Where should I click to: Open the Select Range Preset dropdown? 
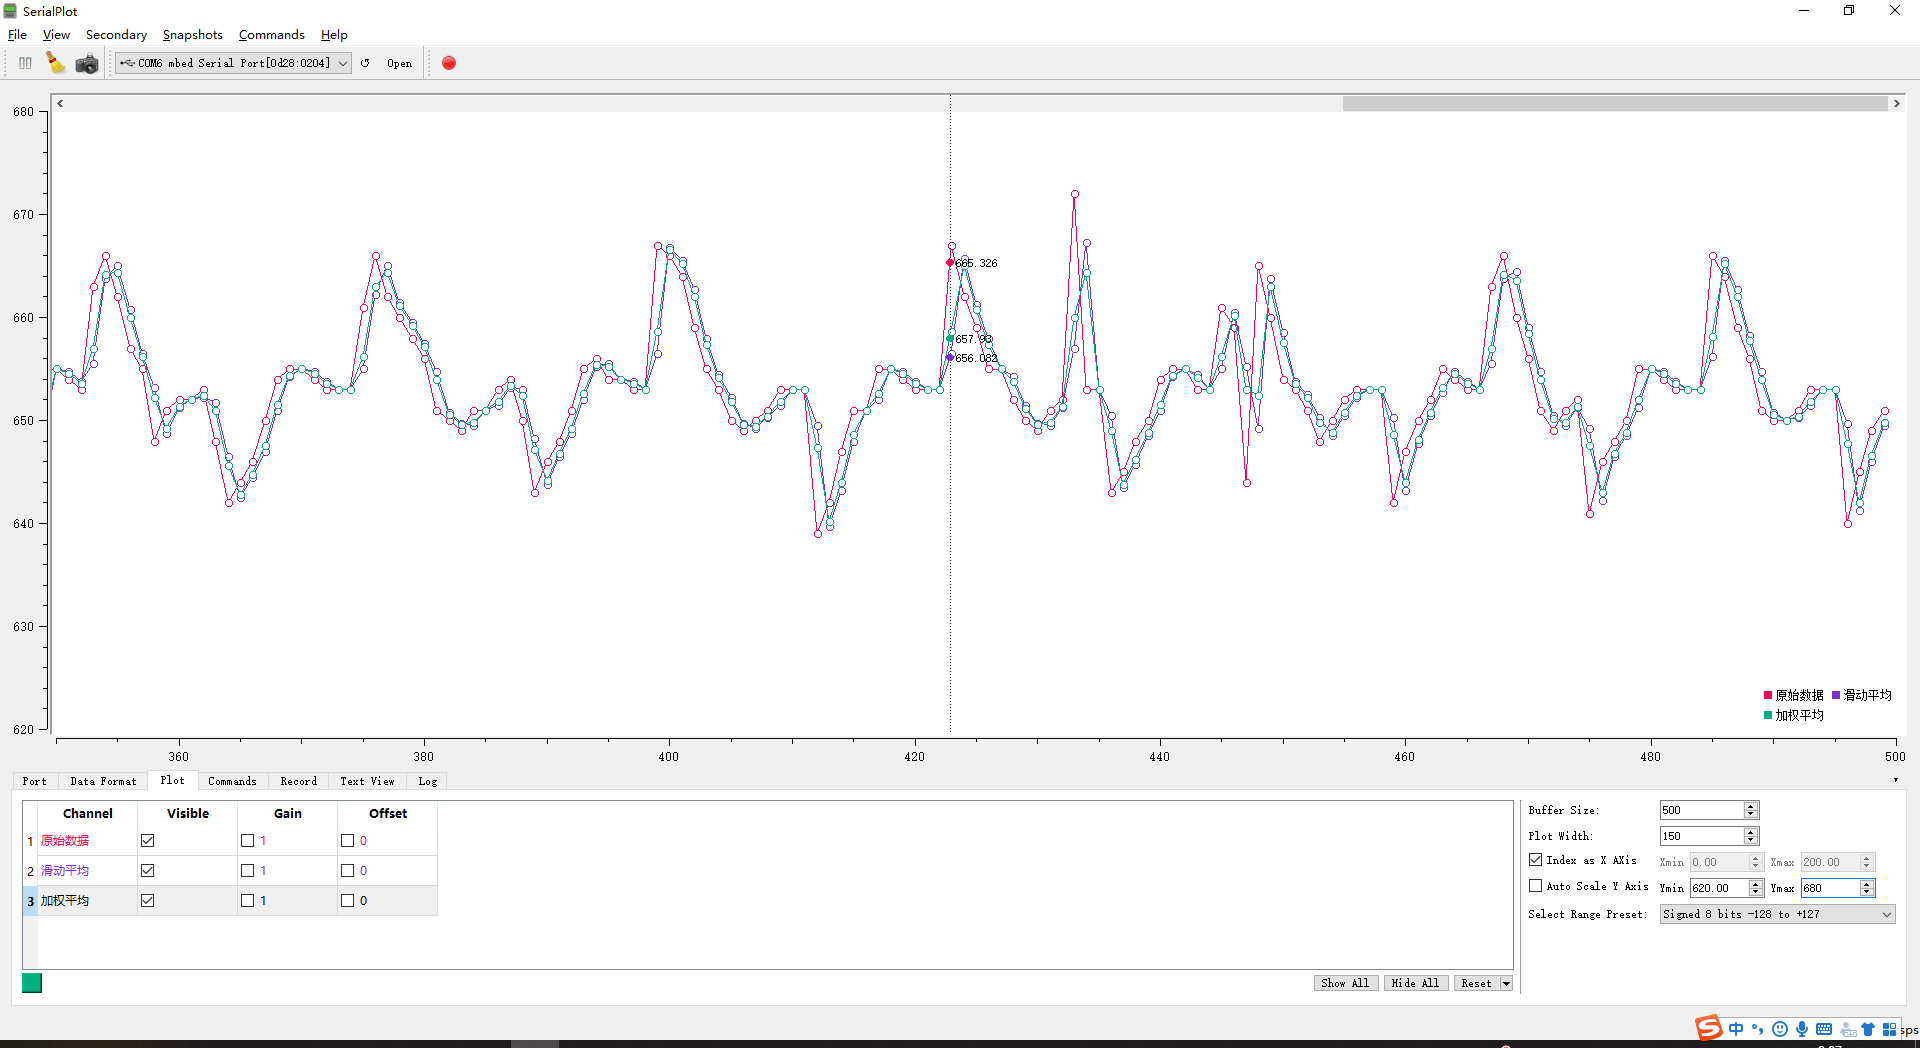pos(1777,914)
